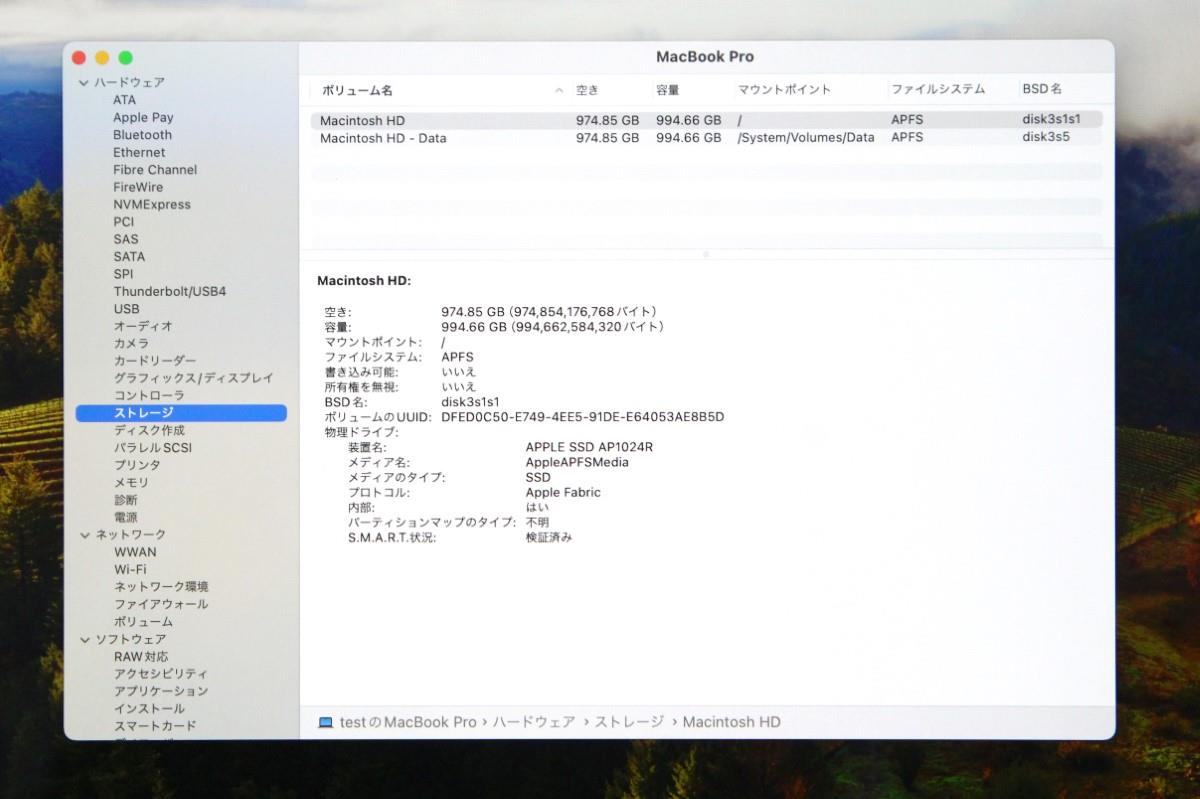Click the volume UUID value
Image resolution: width=1200 pixels, height=799 pixels.
point(583,417)
